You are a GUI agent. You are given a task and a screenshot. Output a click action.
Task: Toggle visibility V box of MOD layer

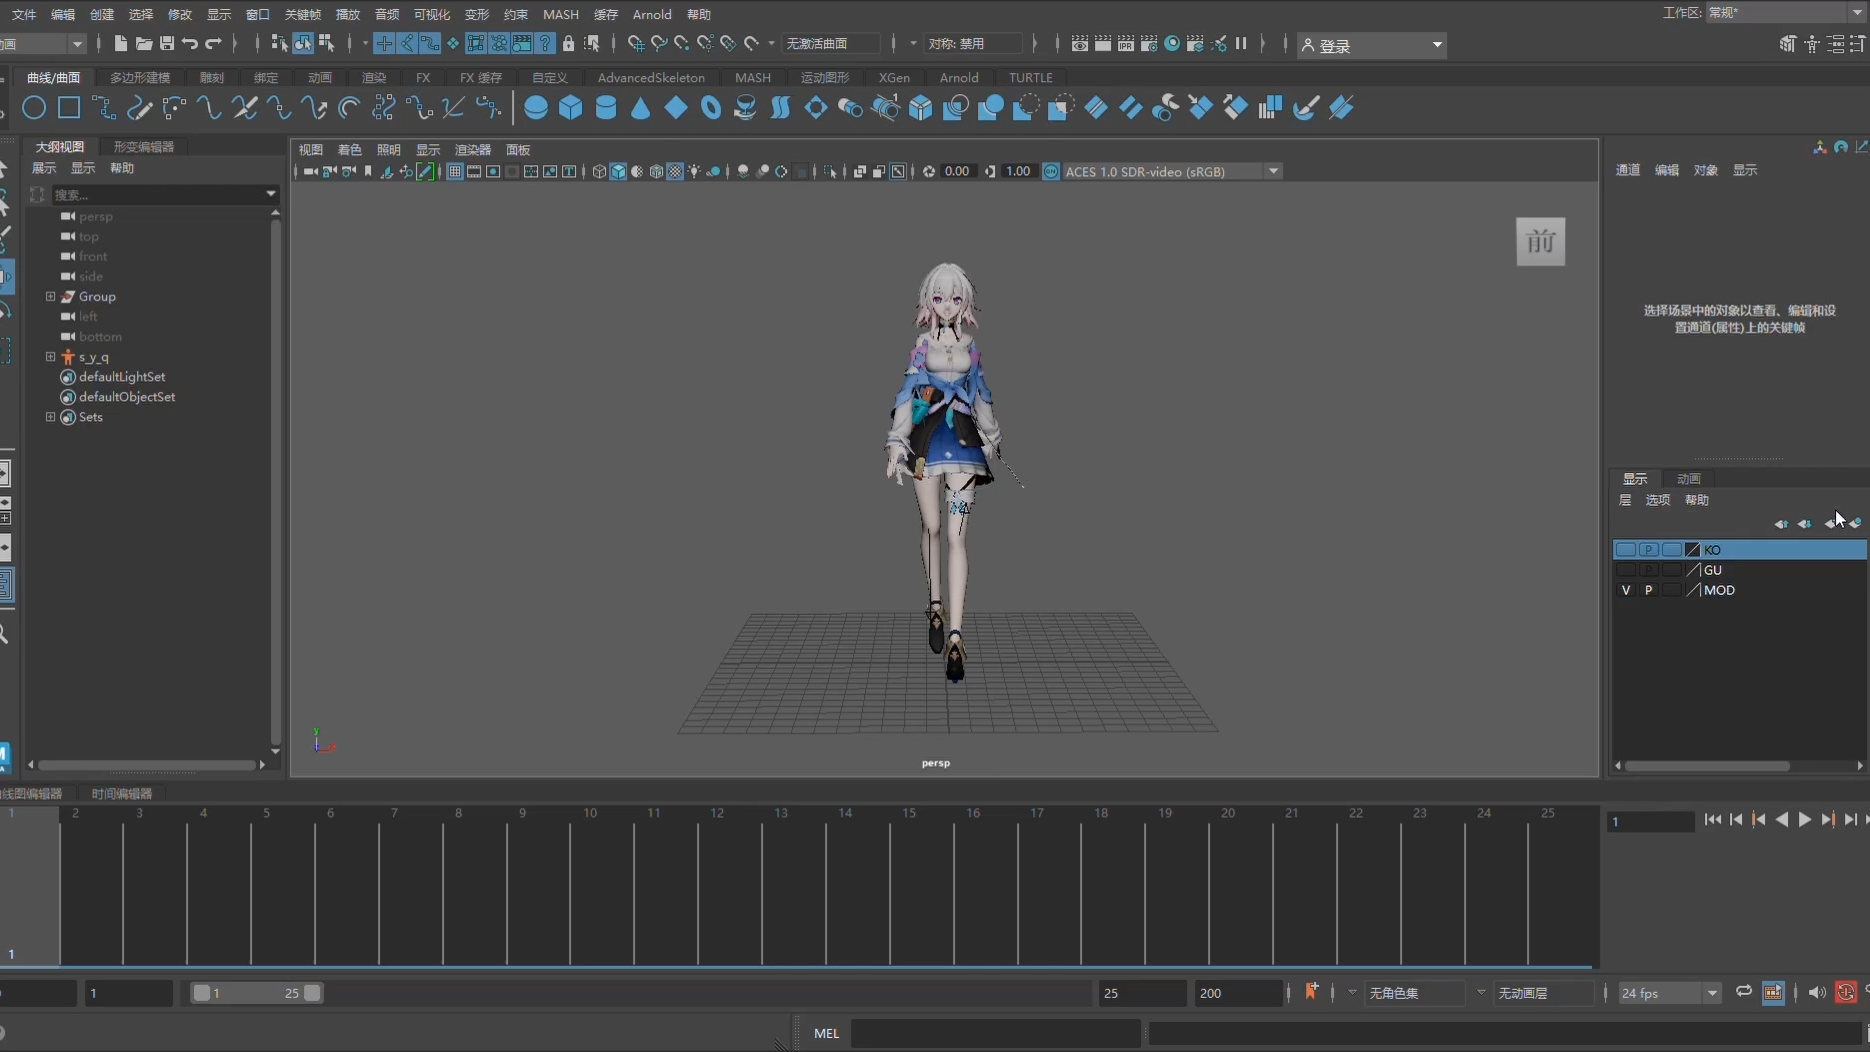pyautogui.click(x=1626, y=590)
